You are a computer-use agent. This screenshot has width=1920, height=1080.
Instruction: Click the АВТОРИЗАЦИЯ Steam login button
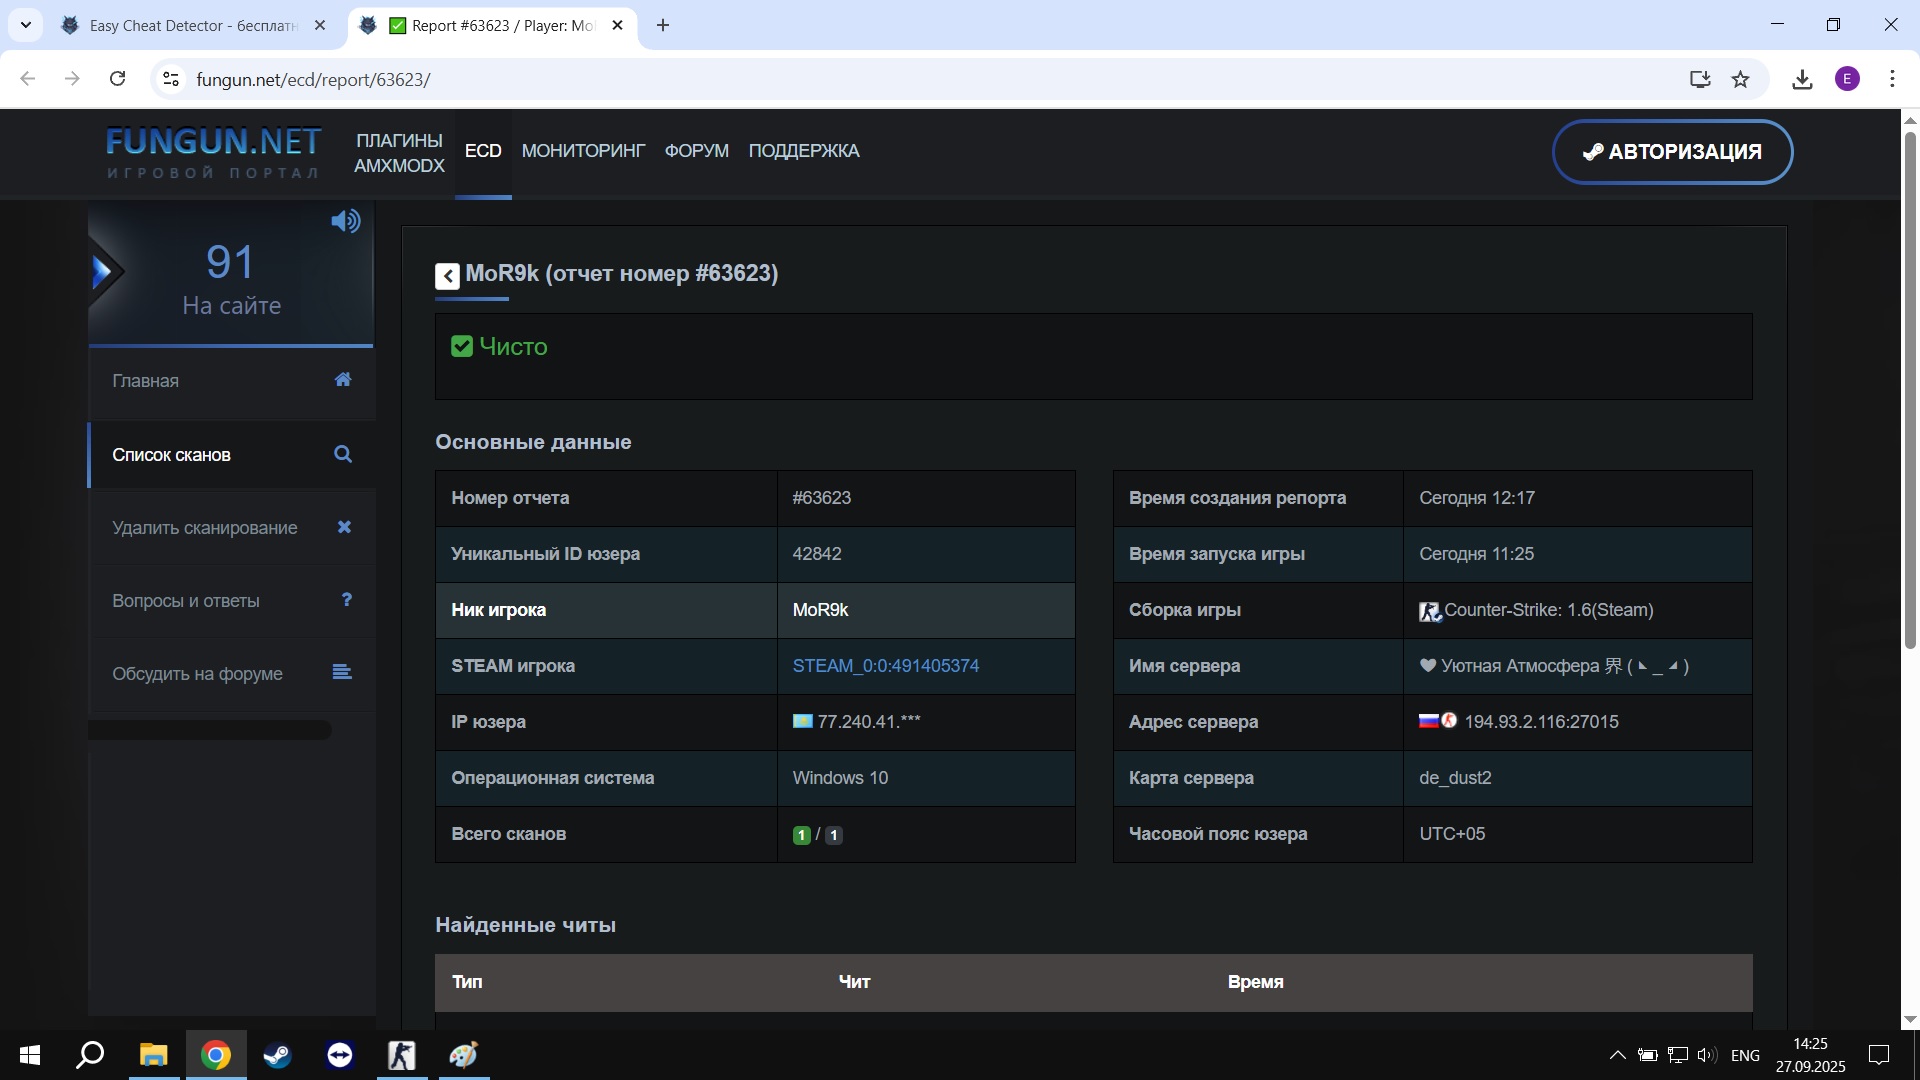[1672, 152]
